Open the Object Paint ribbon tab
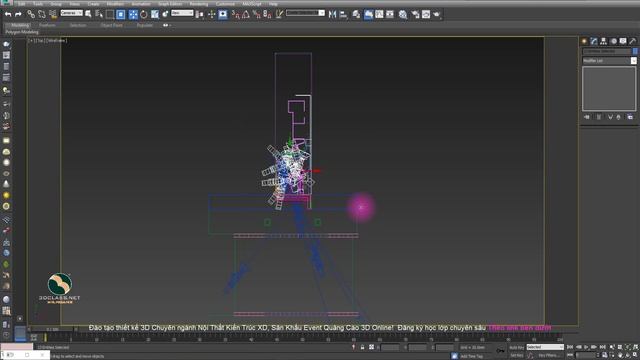 click(111, 25)
